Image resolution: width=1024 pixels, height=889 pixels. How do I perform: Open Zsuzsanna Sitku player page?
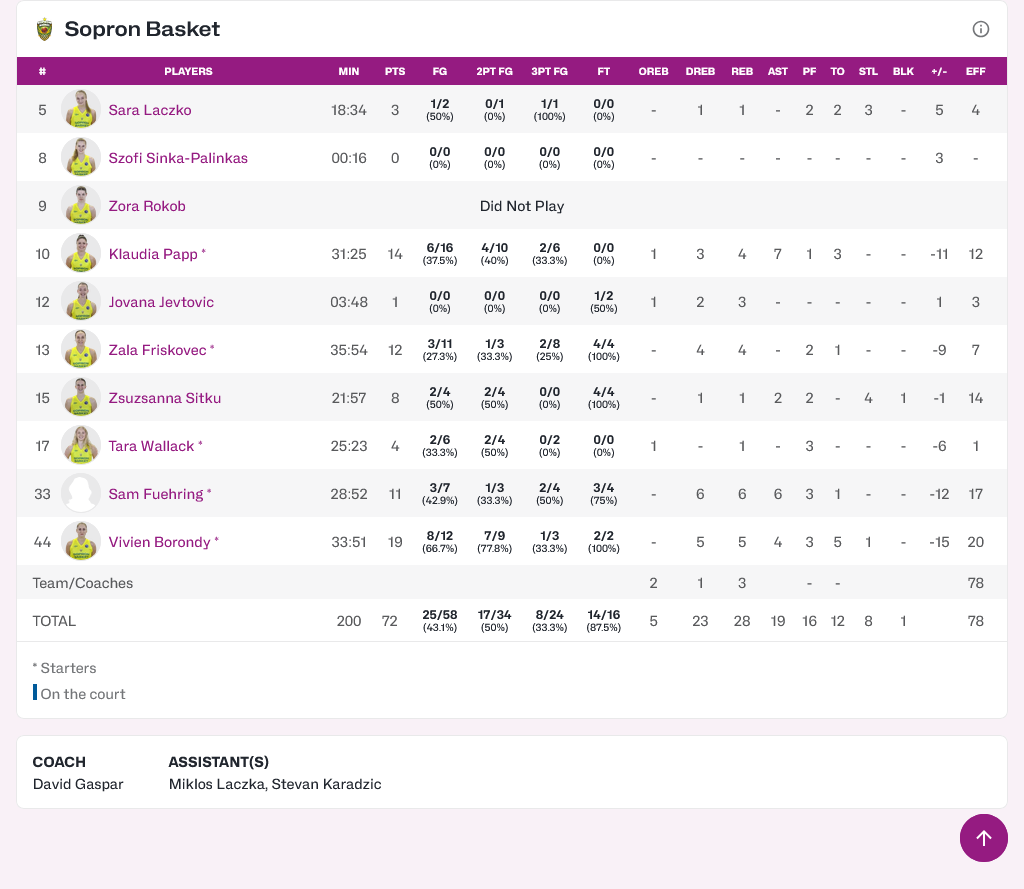165,398
